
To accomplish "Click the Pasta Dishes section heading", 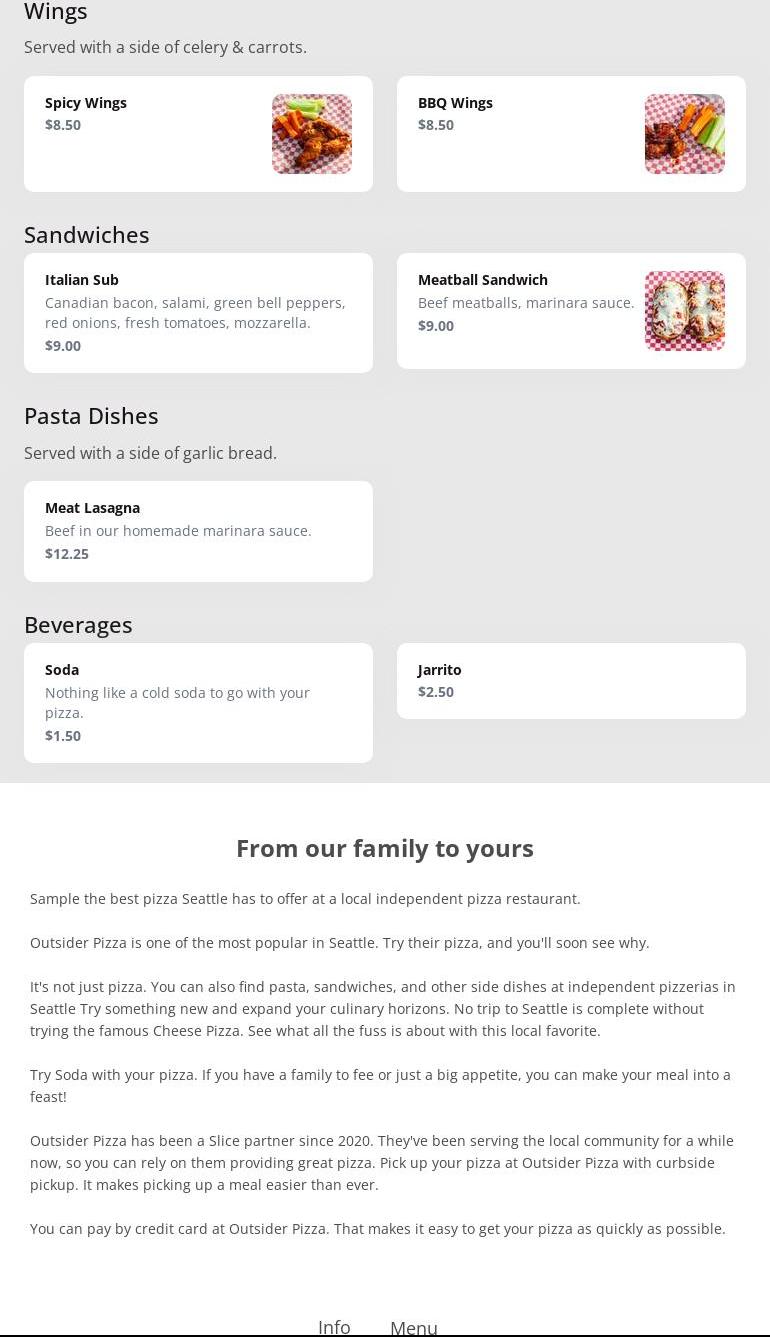I will [x=91, y=416].
